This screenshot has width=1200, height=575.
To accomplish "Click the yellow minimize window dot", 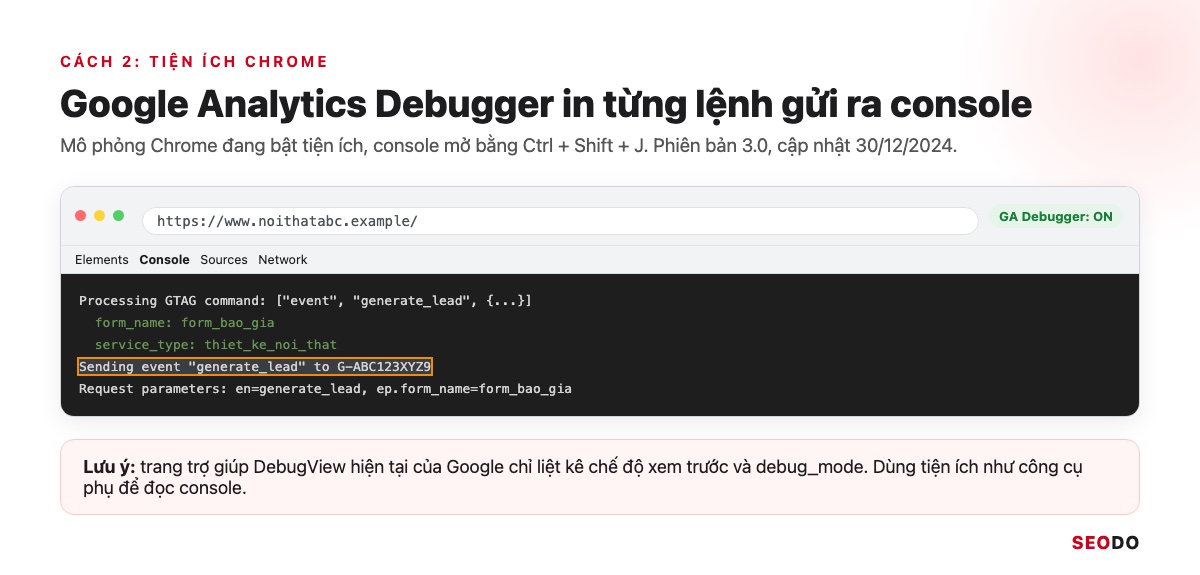I will 99,216.
